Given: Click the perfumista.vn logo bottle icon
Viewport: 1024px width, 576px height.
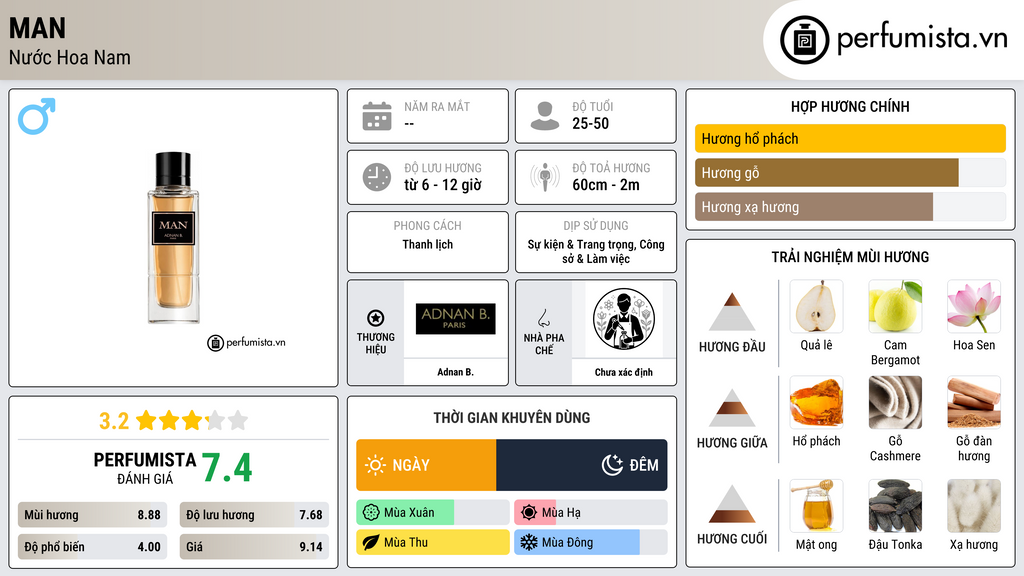Looking at the screenshot, I should pyautogui.click(x=804, y=40).
